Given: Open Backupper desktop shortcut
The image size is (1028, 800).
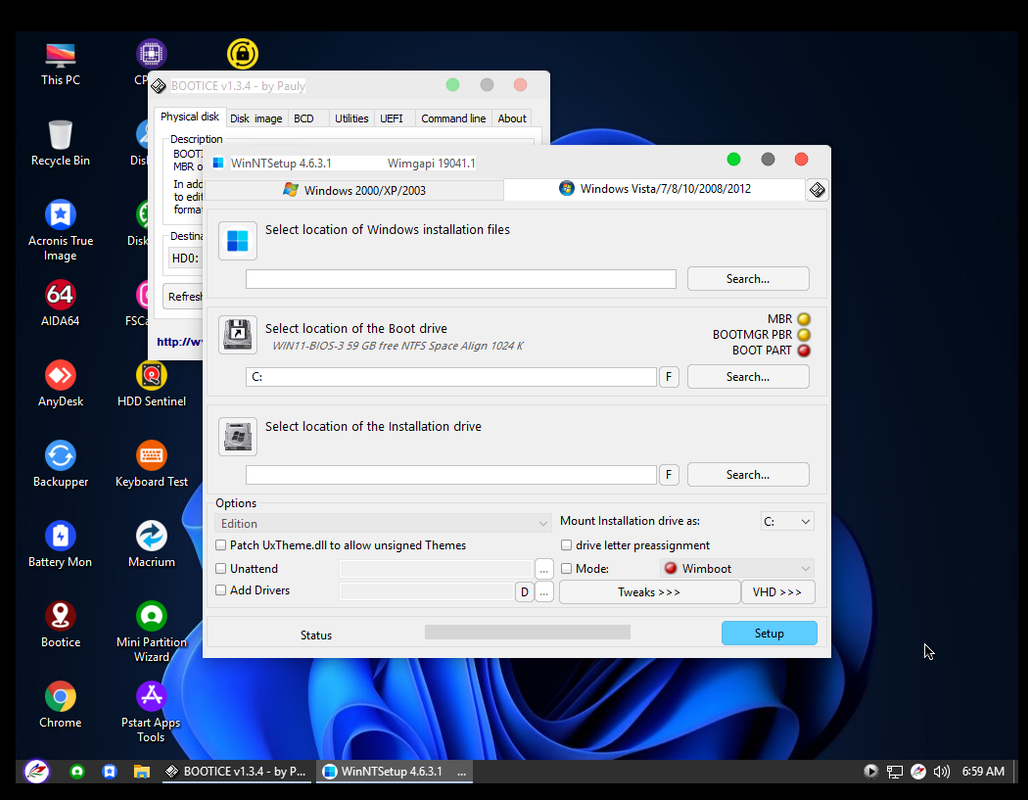Looking at the screenshot, I should [60, 464].
